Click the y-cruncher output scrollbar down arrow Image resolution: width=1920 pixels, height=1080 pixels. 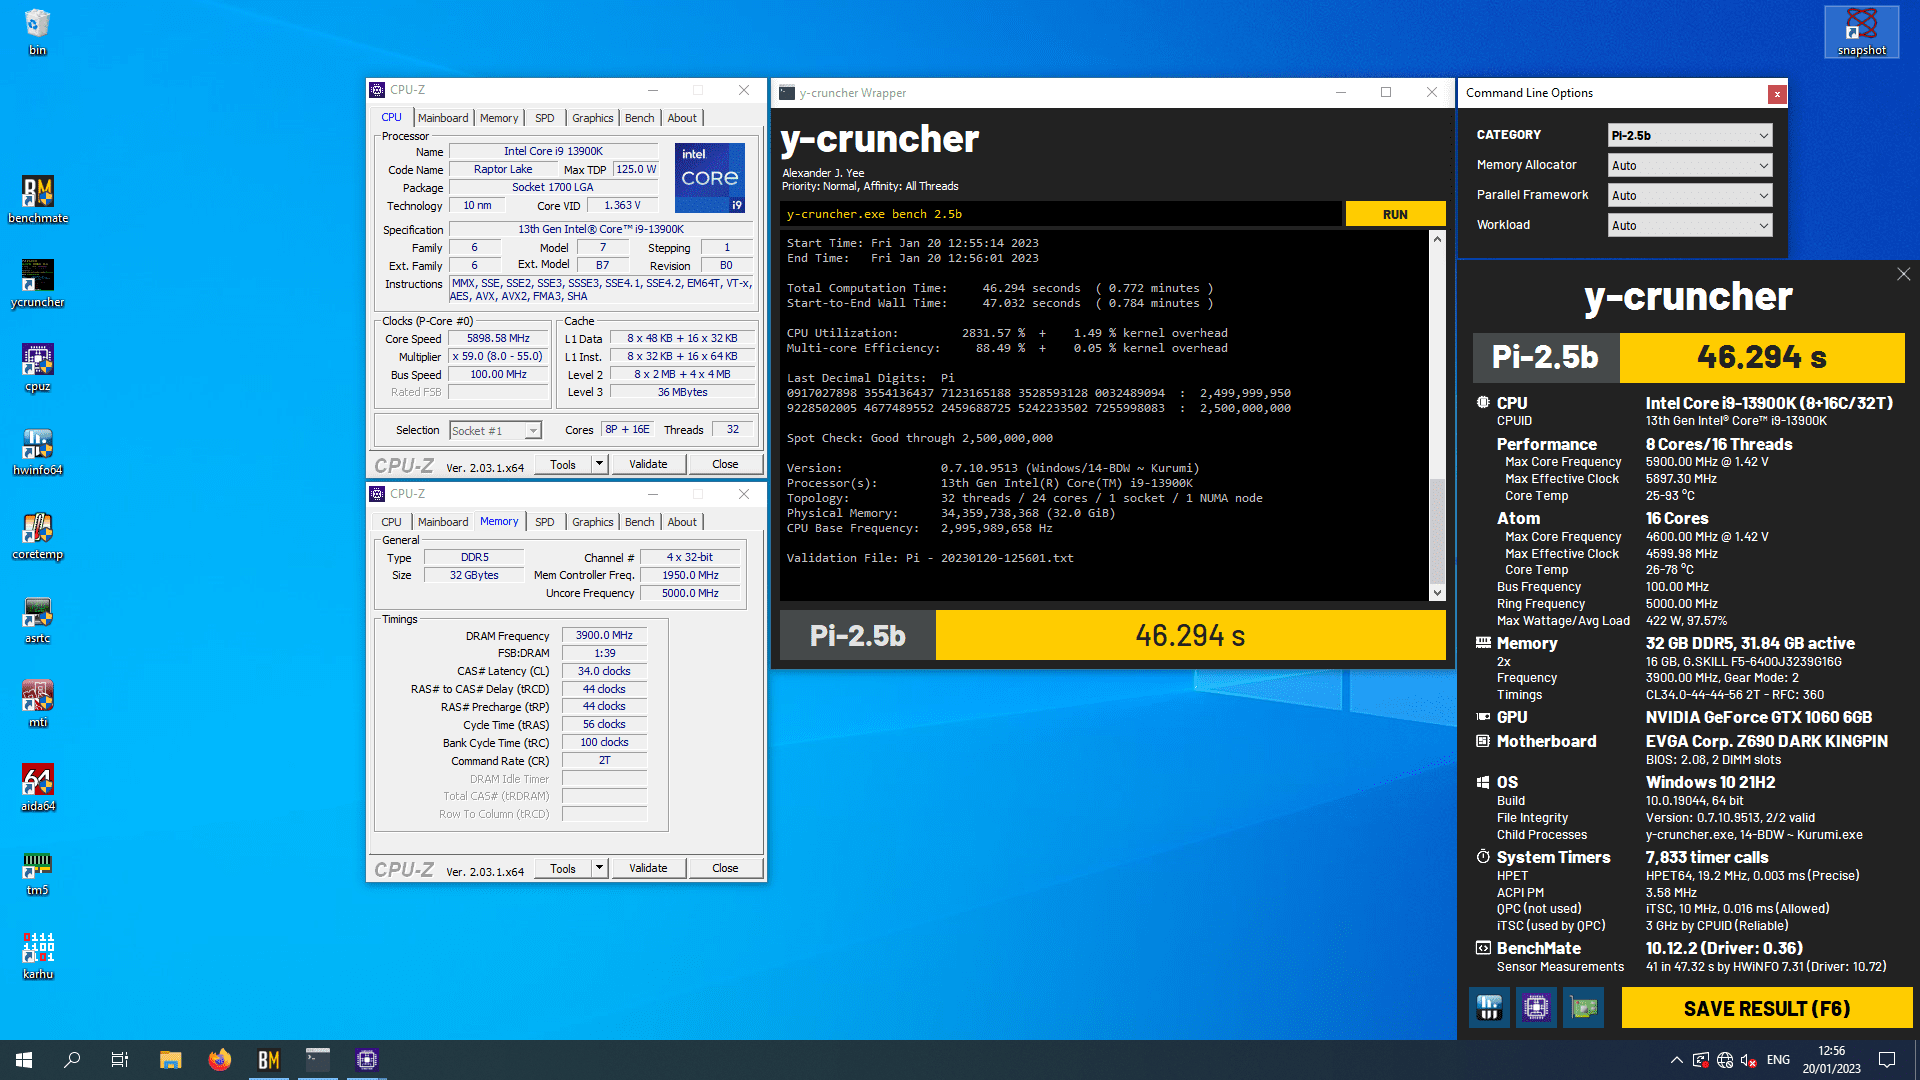1437,592
